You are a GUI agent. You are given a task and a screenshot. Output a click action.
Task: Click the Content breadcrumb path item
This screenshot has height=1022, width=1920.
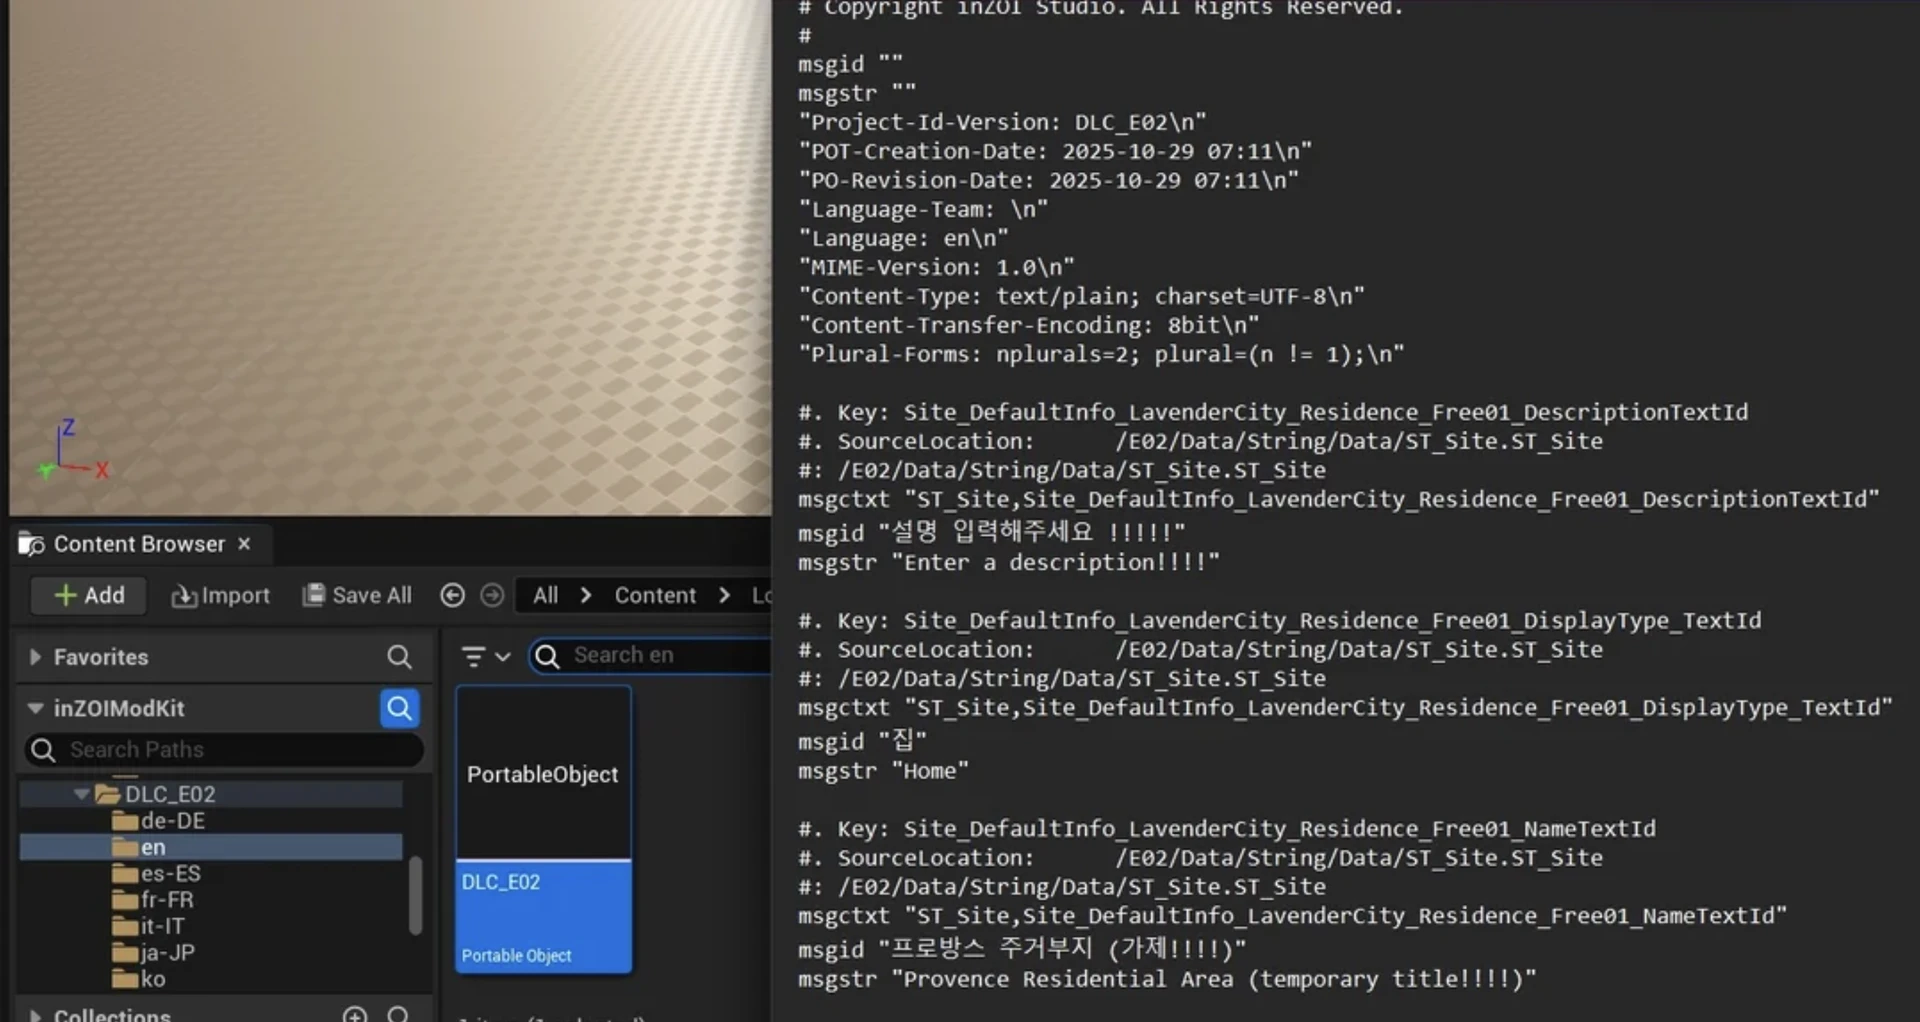click(655, 595)
